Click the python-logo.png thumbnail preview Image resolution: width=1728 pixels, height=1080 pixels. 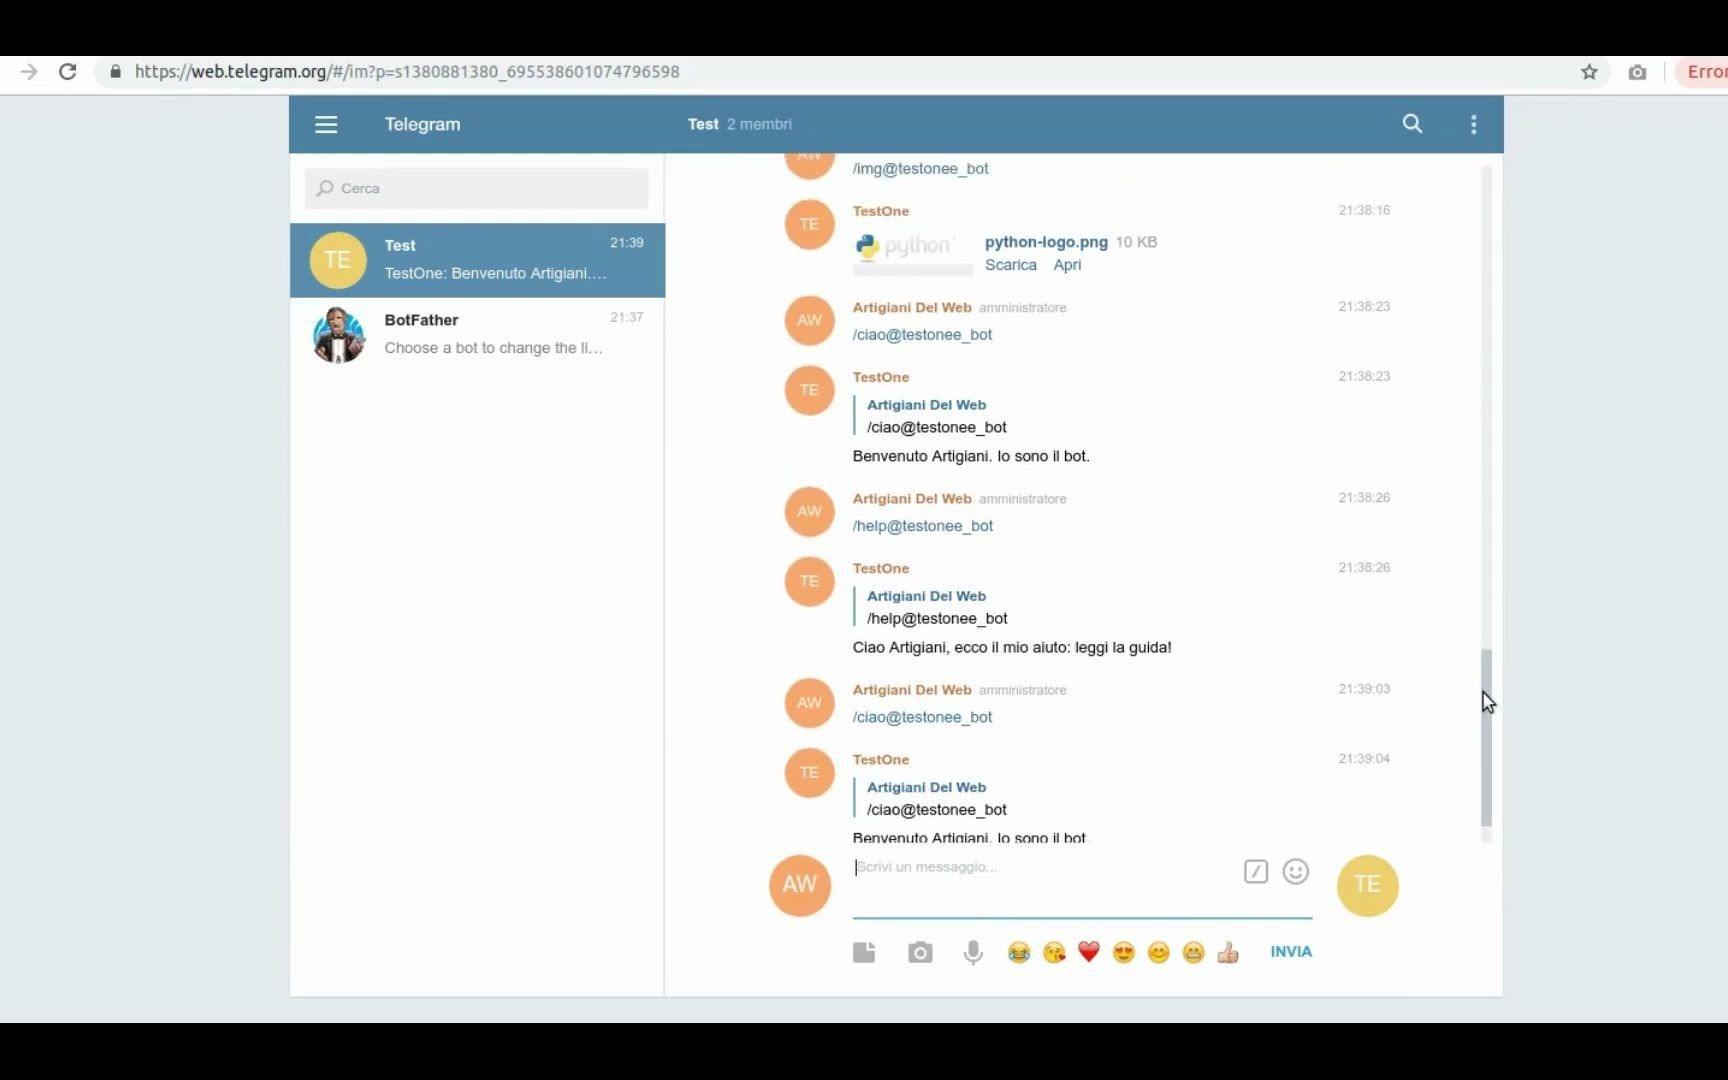(x=912, y=253)
